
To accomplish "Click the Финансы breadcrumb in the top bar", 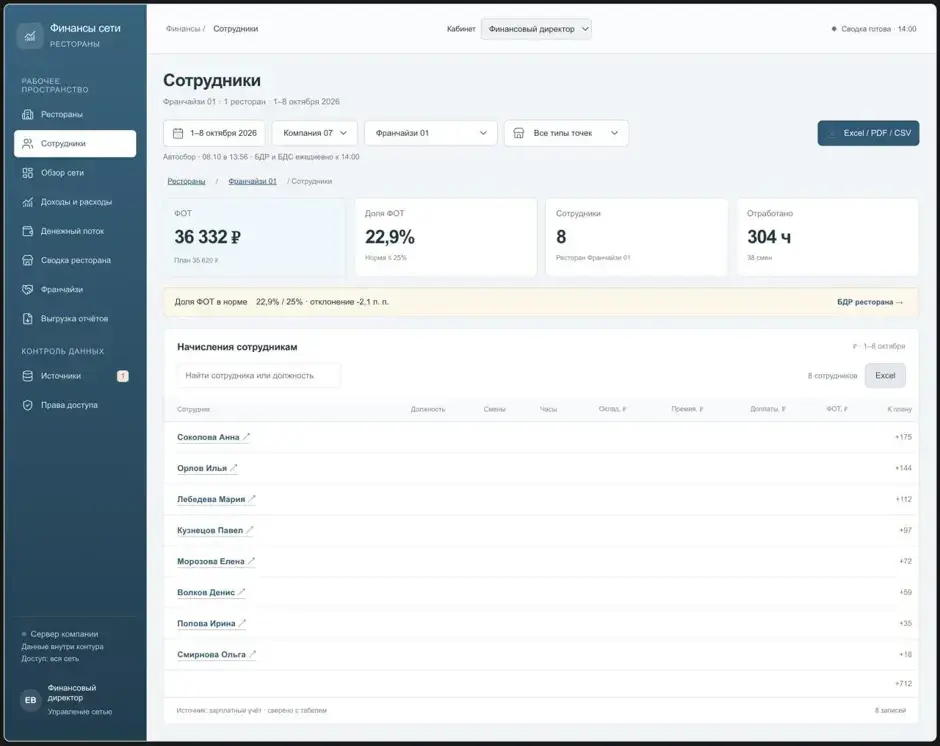I will click(182, 29).
